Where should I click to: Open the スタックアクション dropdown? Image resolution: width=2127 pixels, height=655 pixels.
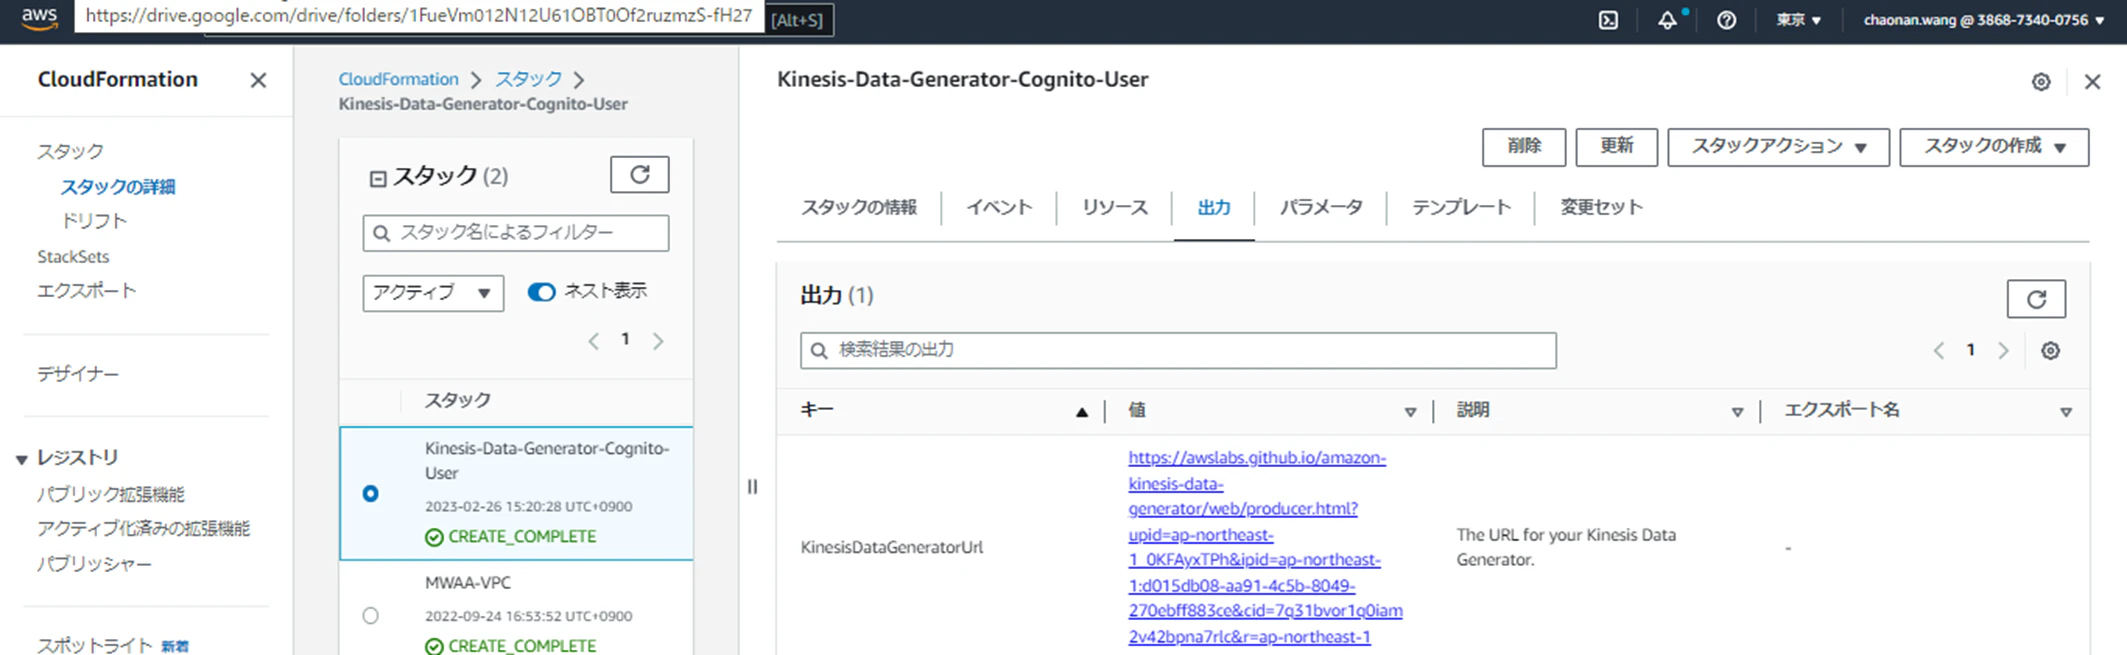(1778, 147)
